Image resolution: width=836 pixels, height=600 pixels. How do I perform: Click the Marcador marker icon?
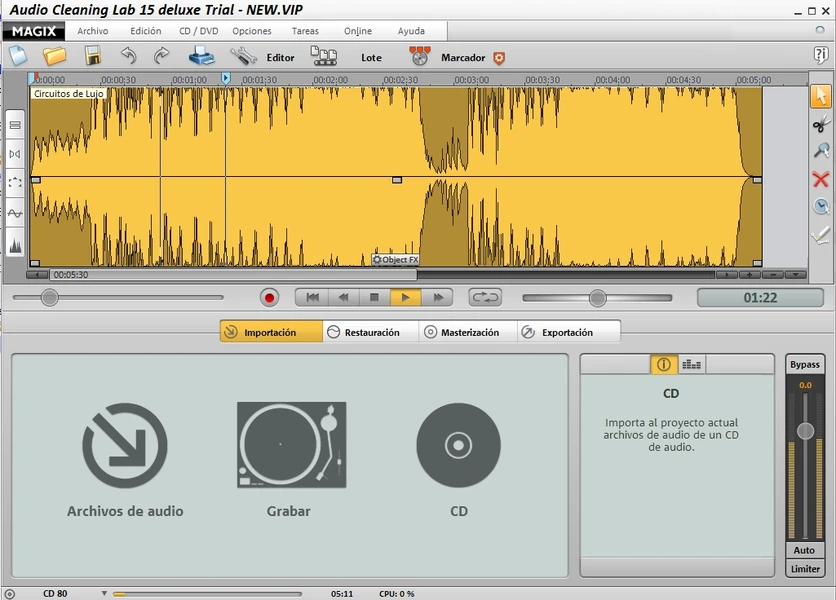pos(420,55)
